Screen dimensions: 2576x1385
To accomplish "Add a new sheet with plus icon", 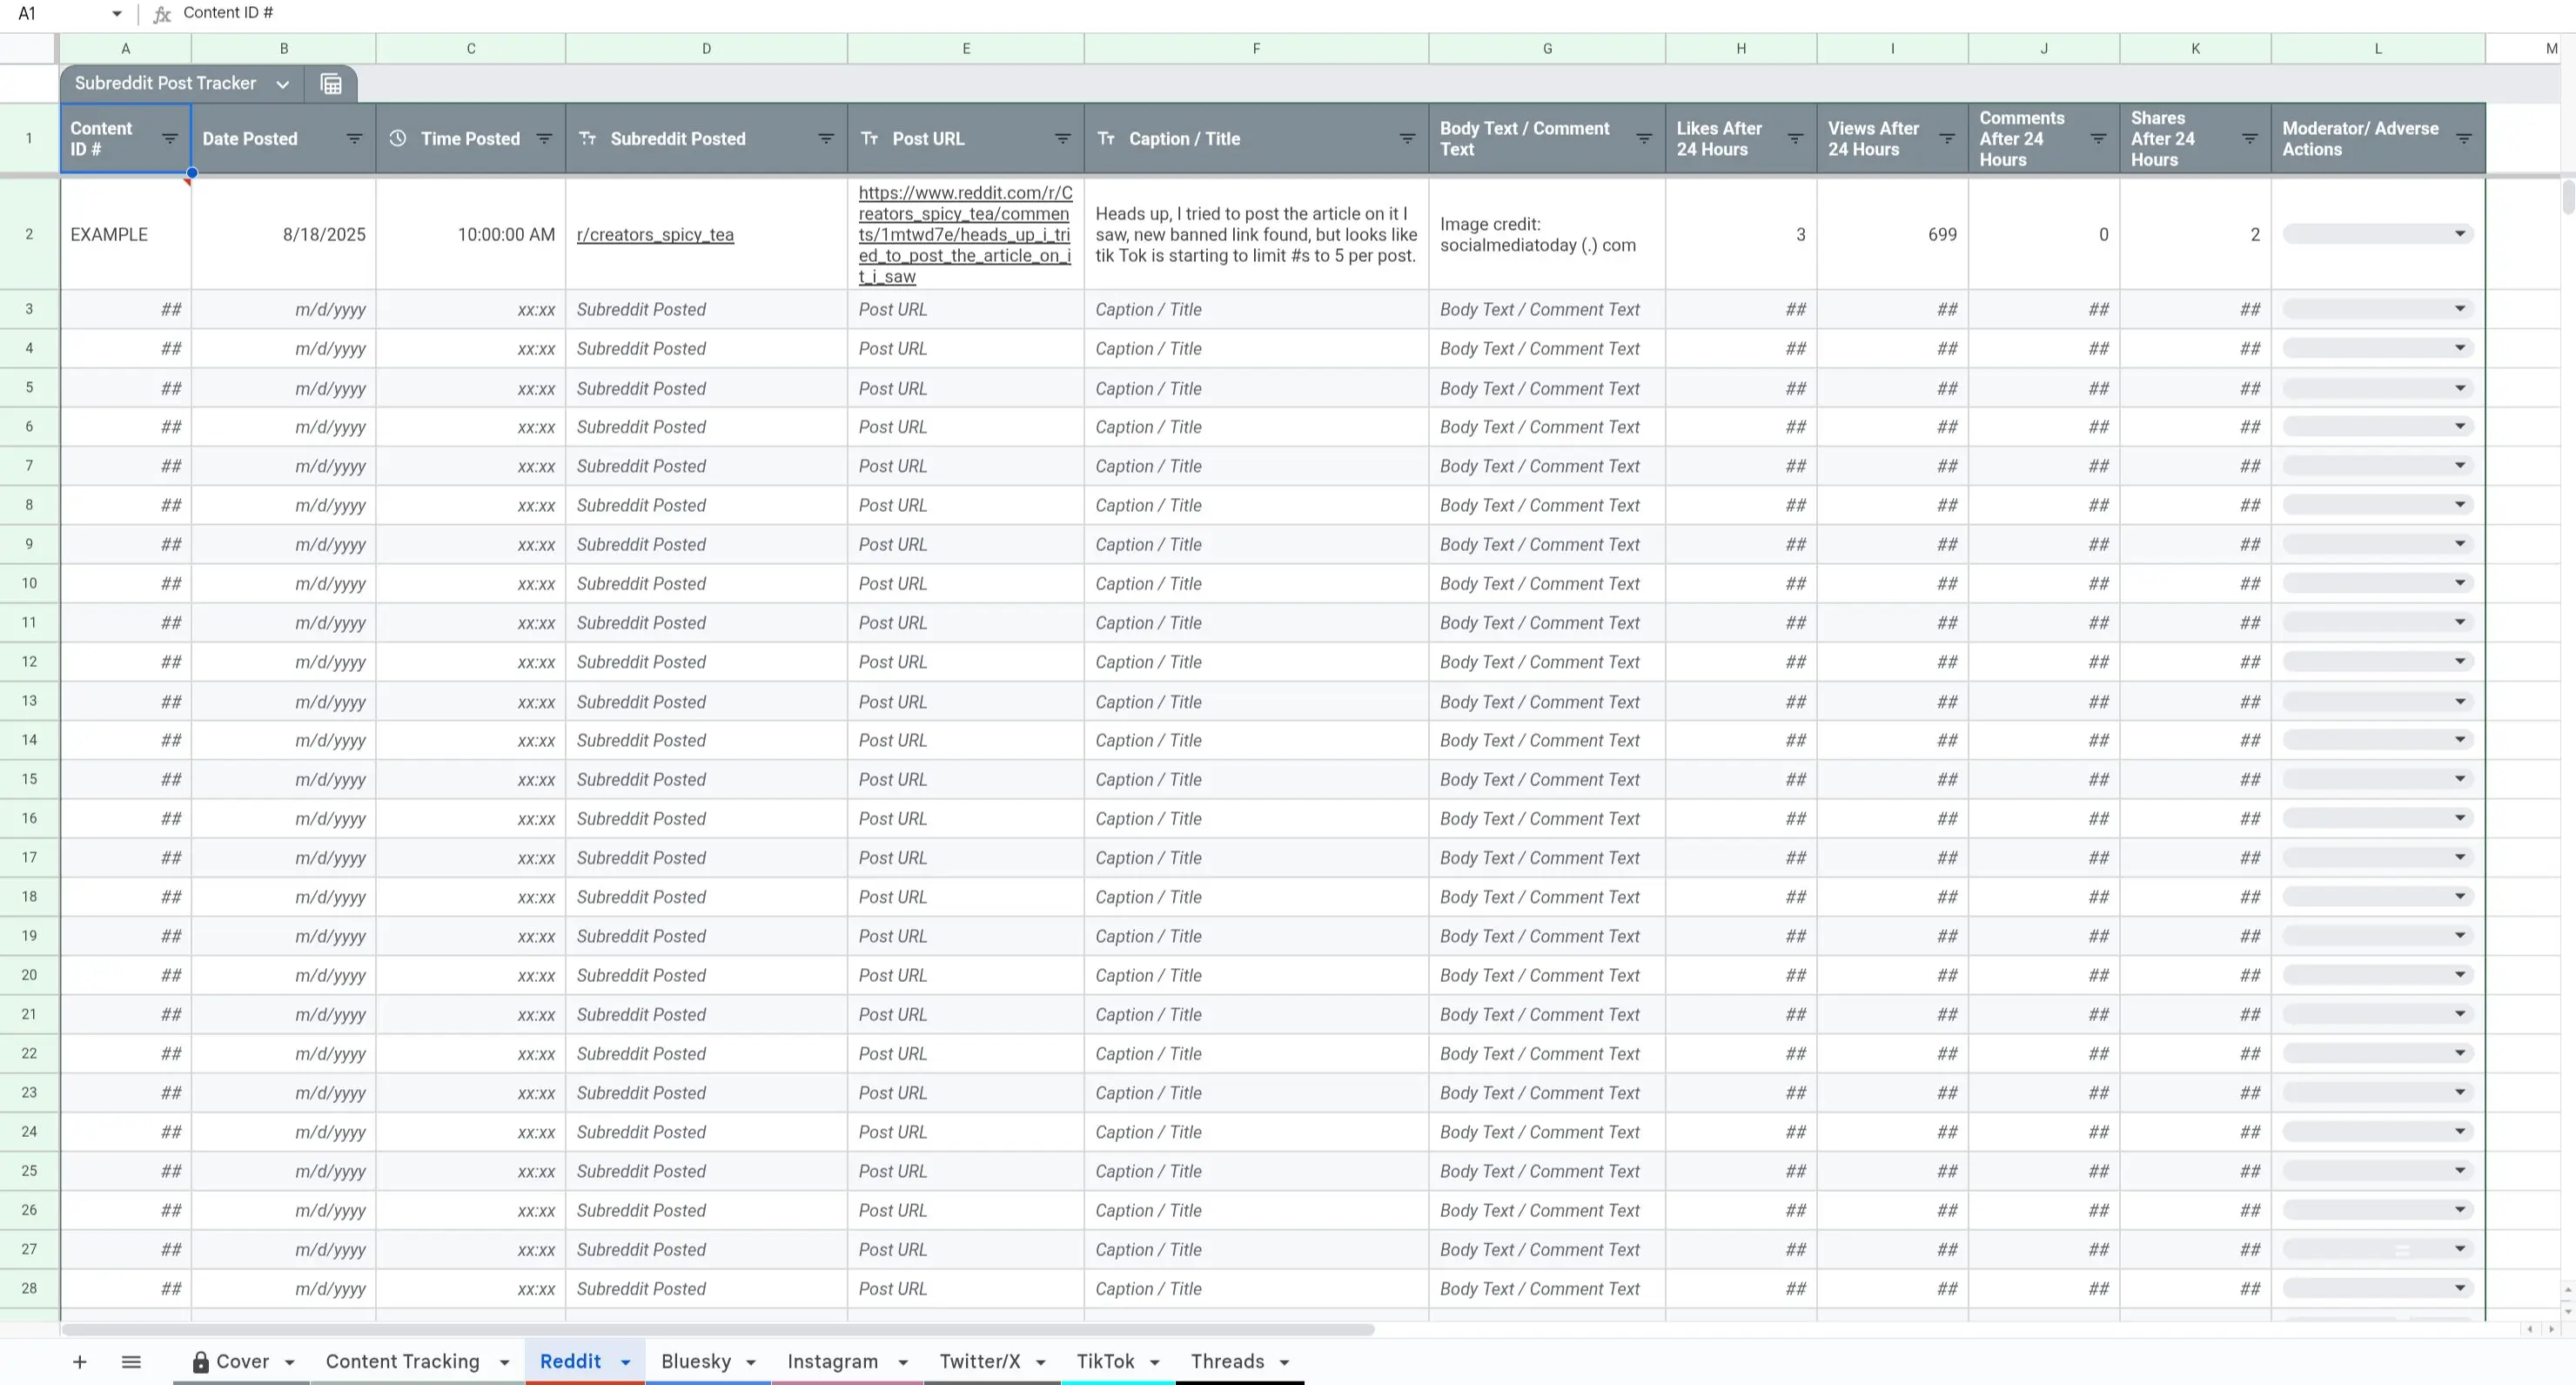I will tap(80, 1361).
